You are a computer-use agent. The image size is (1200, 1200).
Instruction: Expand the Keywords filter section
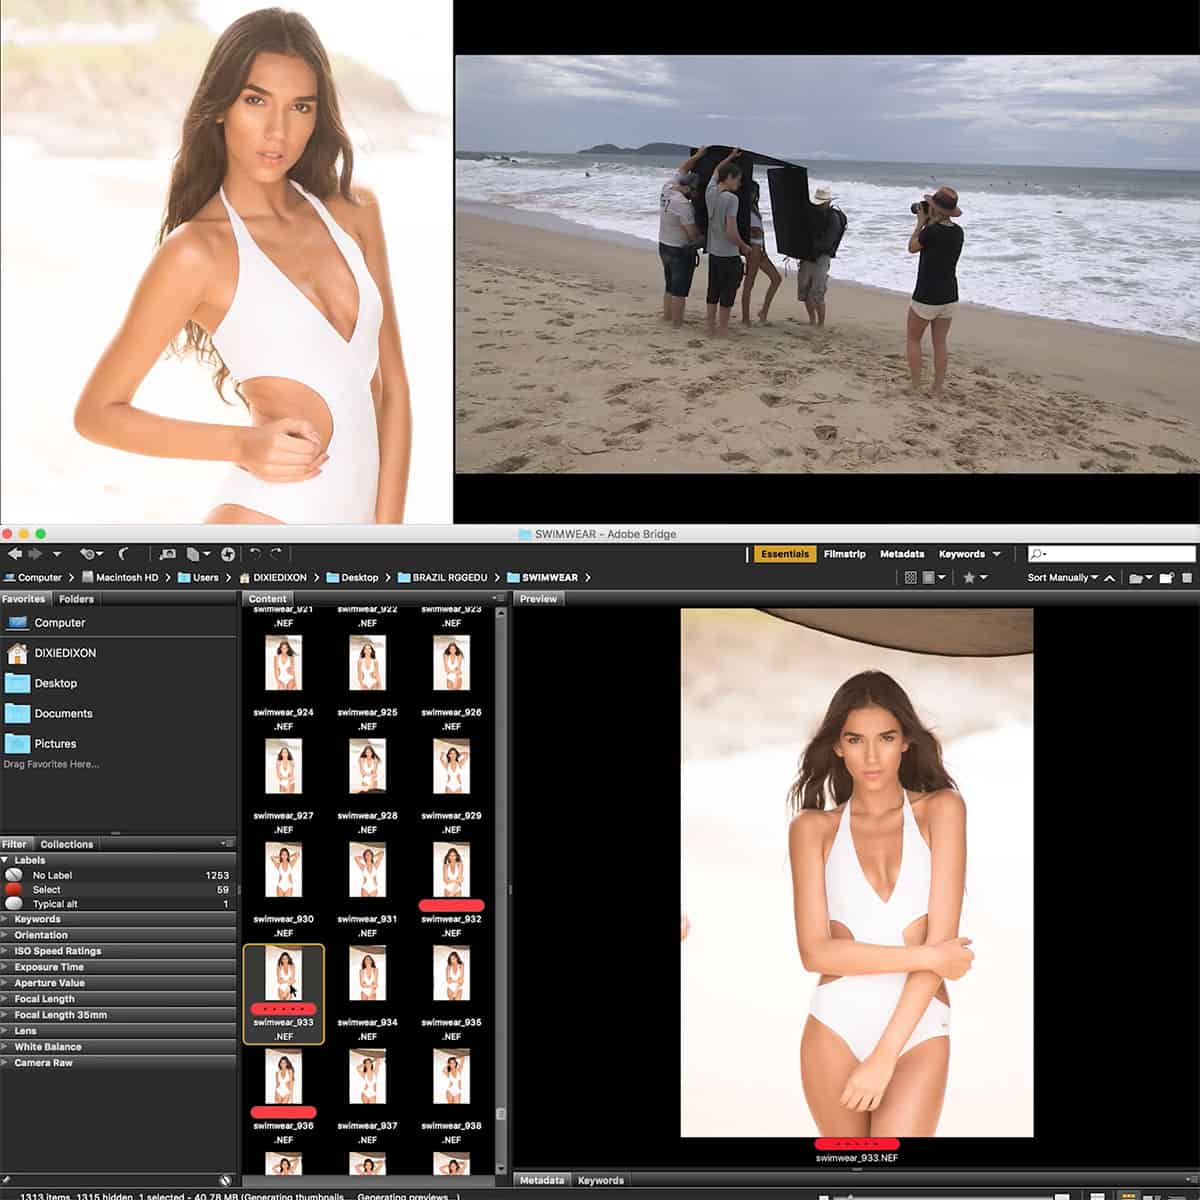36,919
